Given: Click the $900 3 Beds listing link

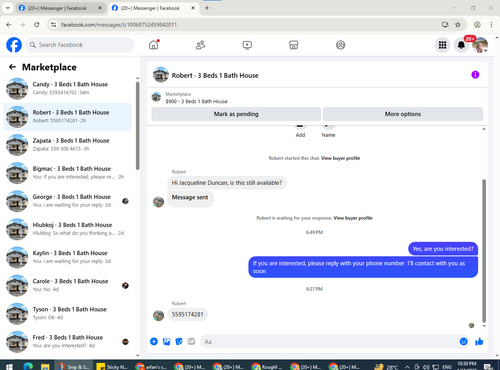Looking at the screenshot, I should coord(196,101).
